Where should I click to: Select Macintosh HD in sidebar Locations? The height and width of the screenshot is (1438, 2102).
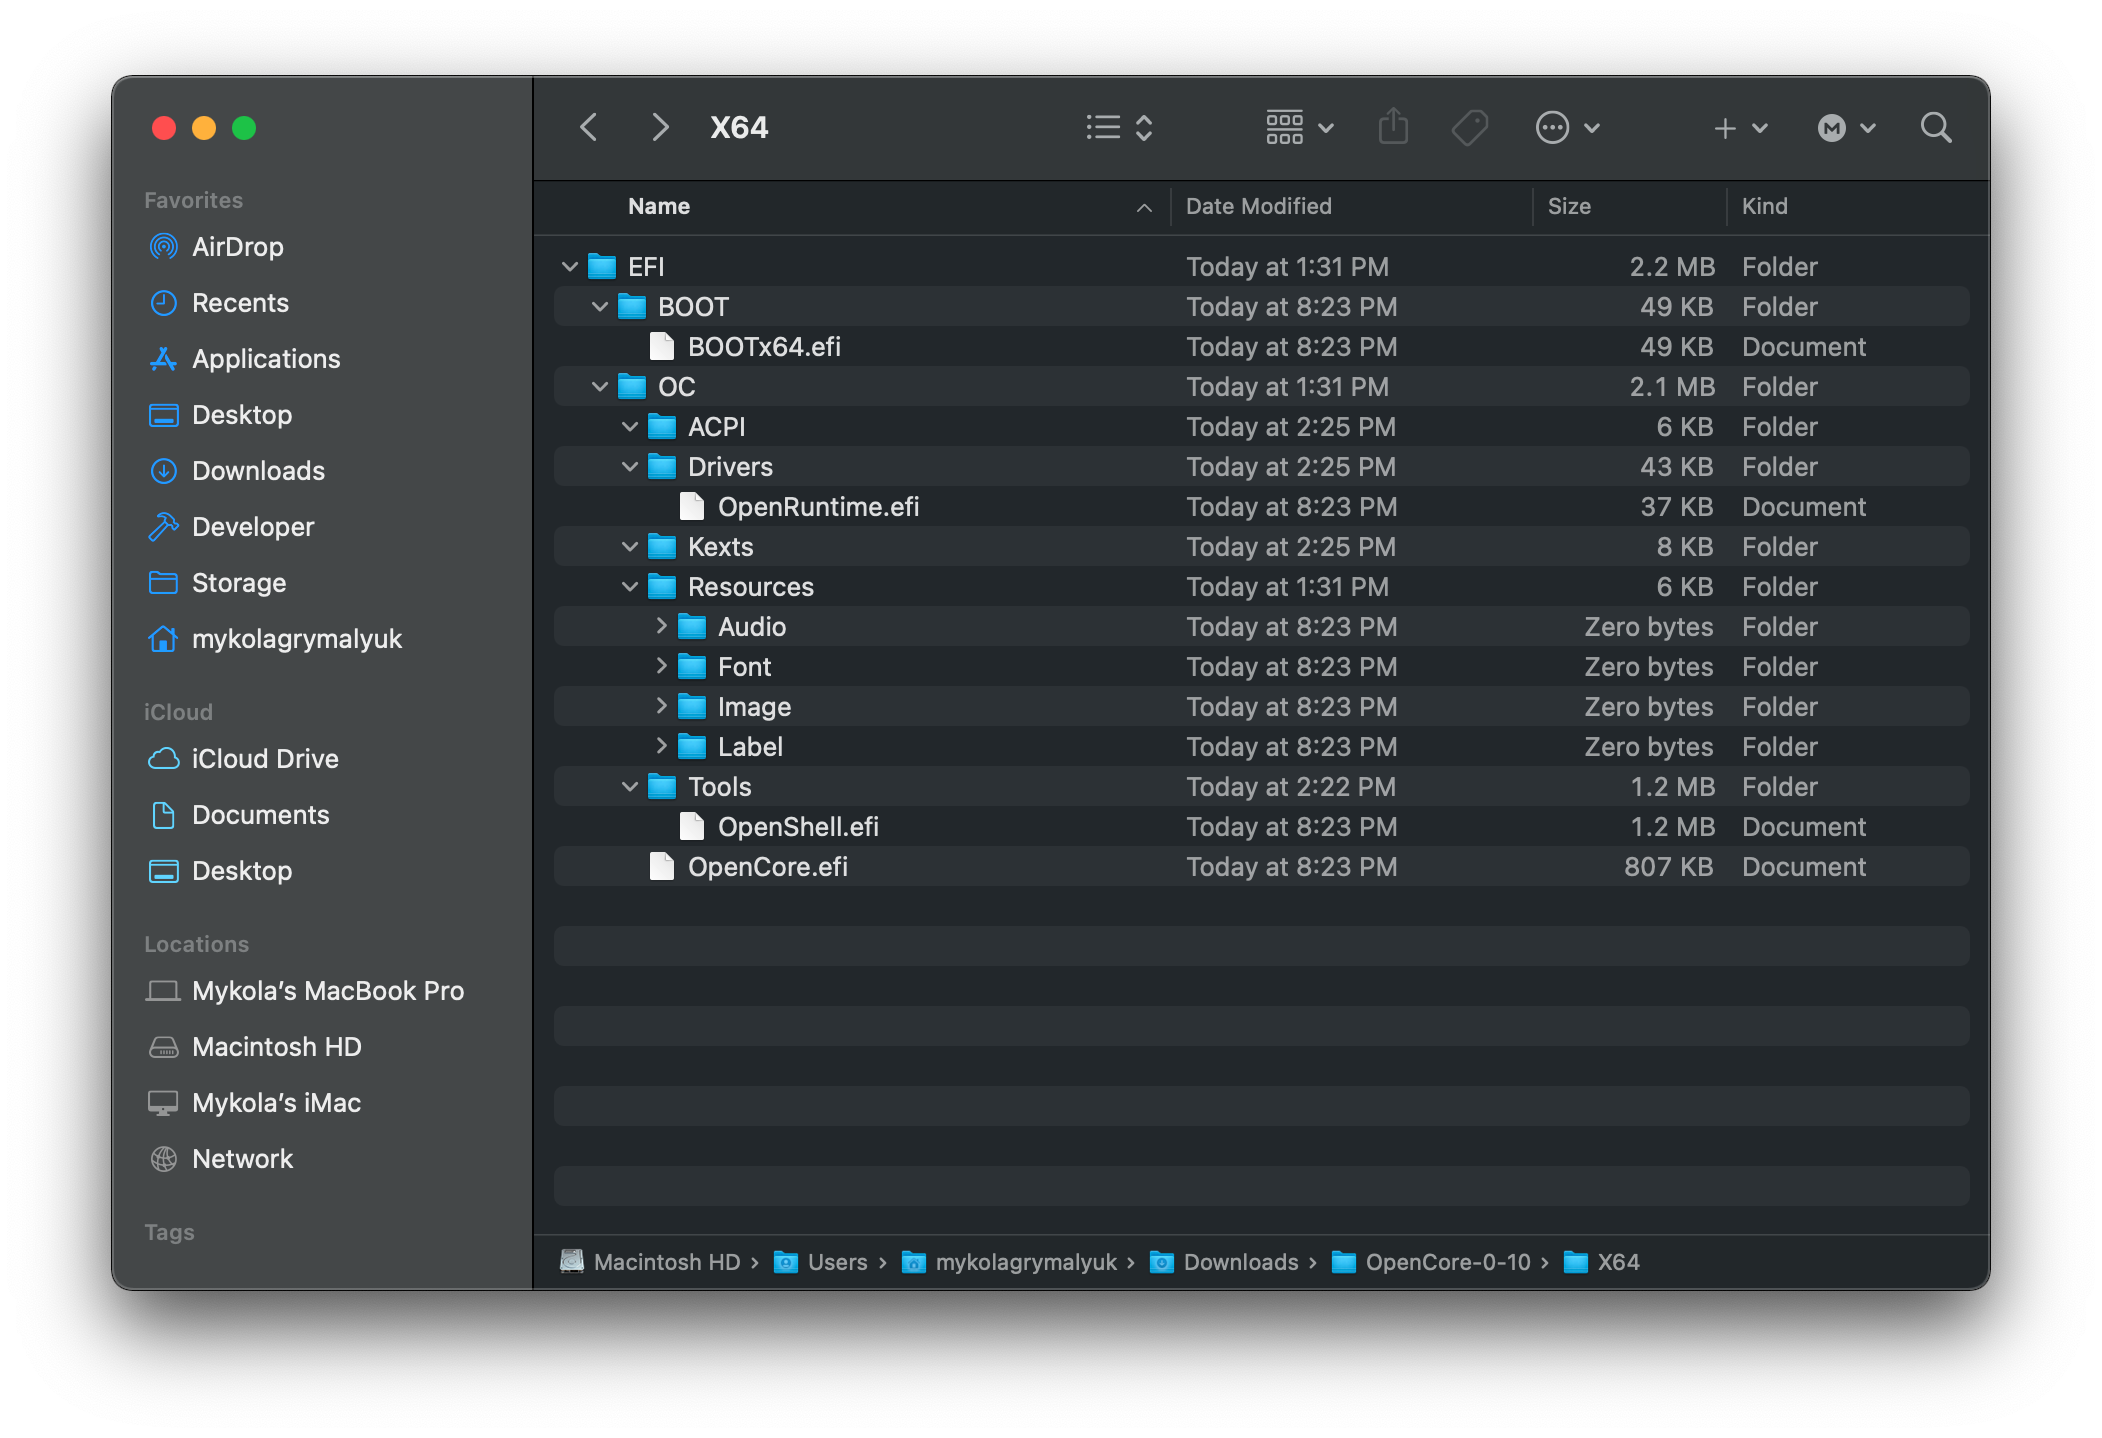pos(276,1047)
